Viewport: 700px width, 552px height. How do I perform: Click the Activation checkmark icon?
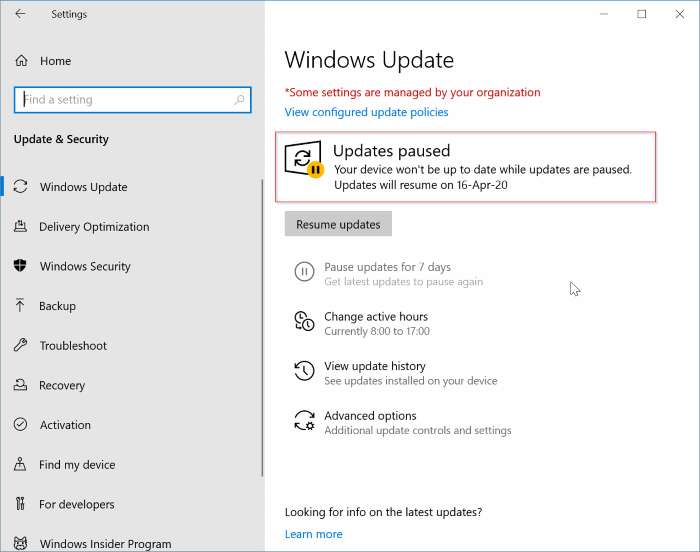click(21, 424)
